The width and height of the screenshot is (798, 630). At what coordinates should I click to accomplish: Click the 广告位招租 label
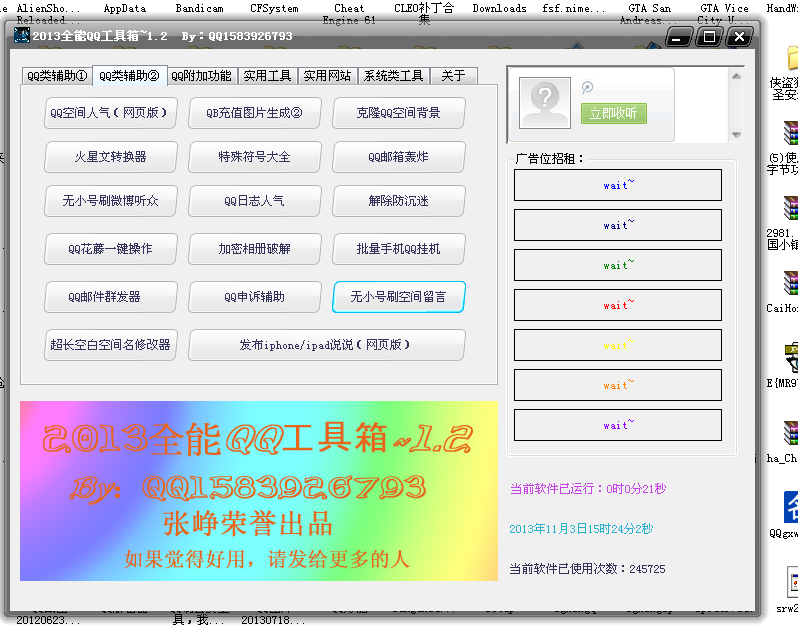pos(549,159)
